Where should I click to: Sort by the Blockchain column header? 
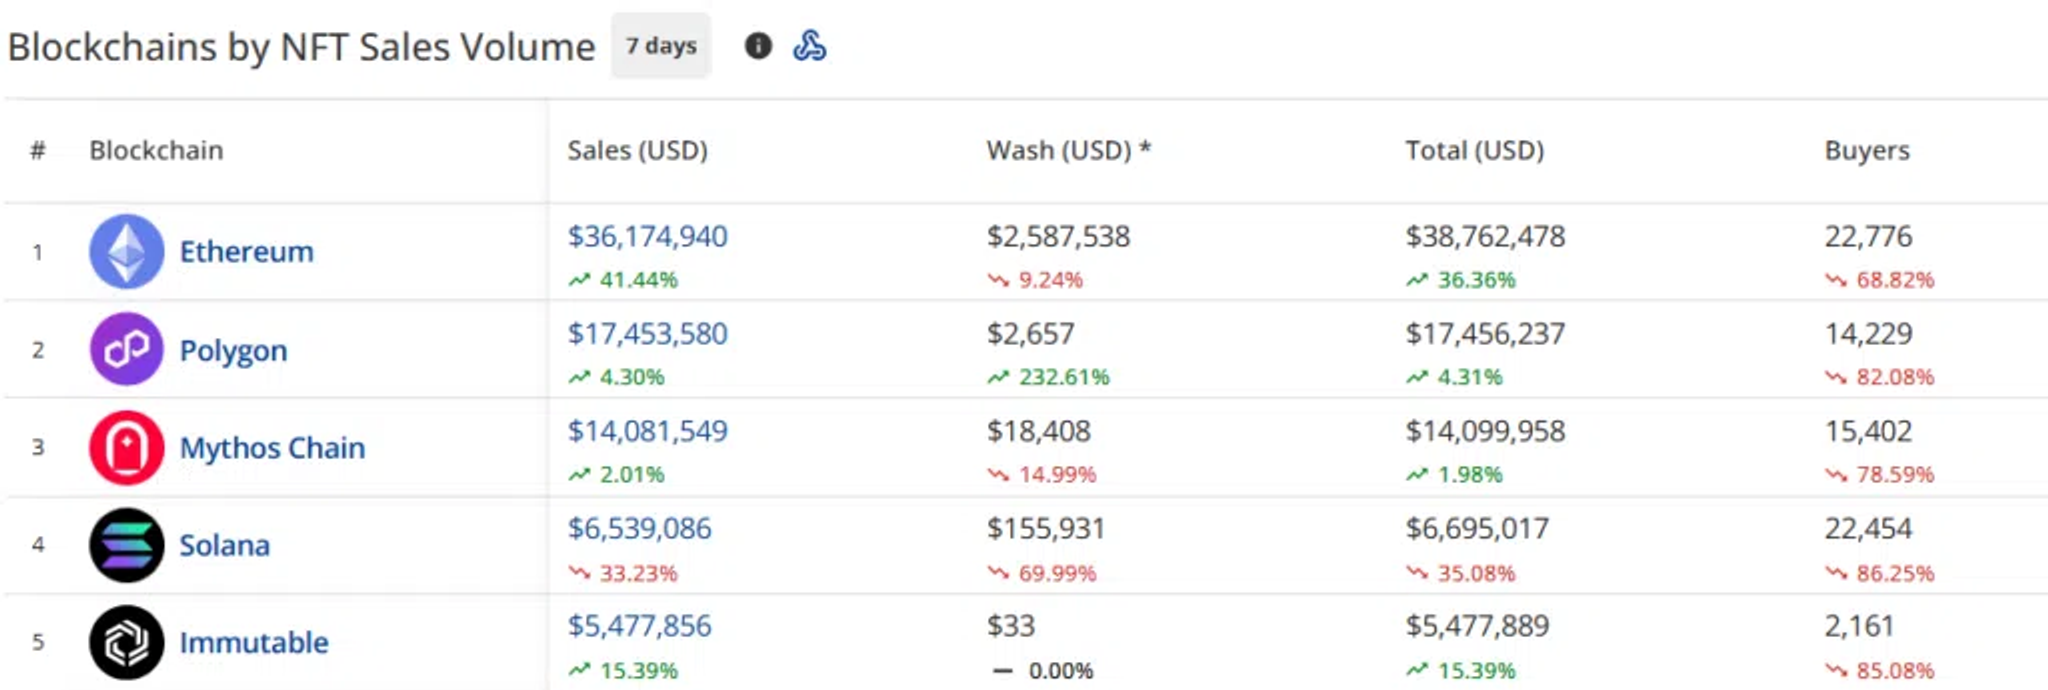156,150
